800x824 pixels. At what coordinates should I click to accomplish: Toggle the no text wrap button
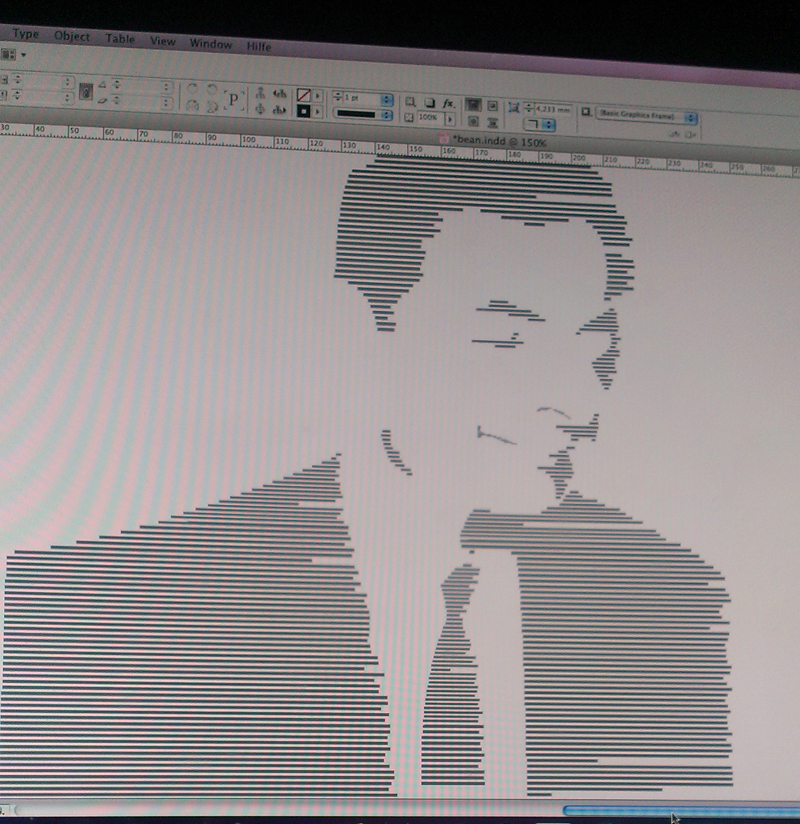pos(473,105)
